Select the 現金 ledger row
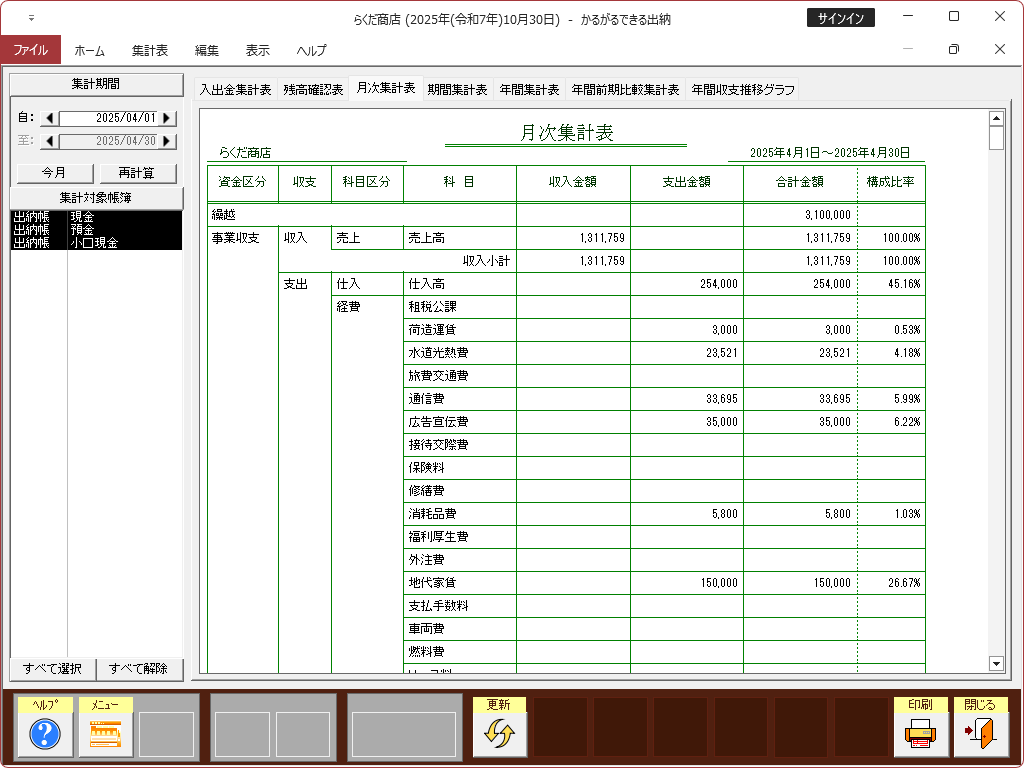The width and height of the screenshot is (1024, 768). [x=96, y=216]
